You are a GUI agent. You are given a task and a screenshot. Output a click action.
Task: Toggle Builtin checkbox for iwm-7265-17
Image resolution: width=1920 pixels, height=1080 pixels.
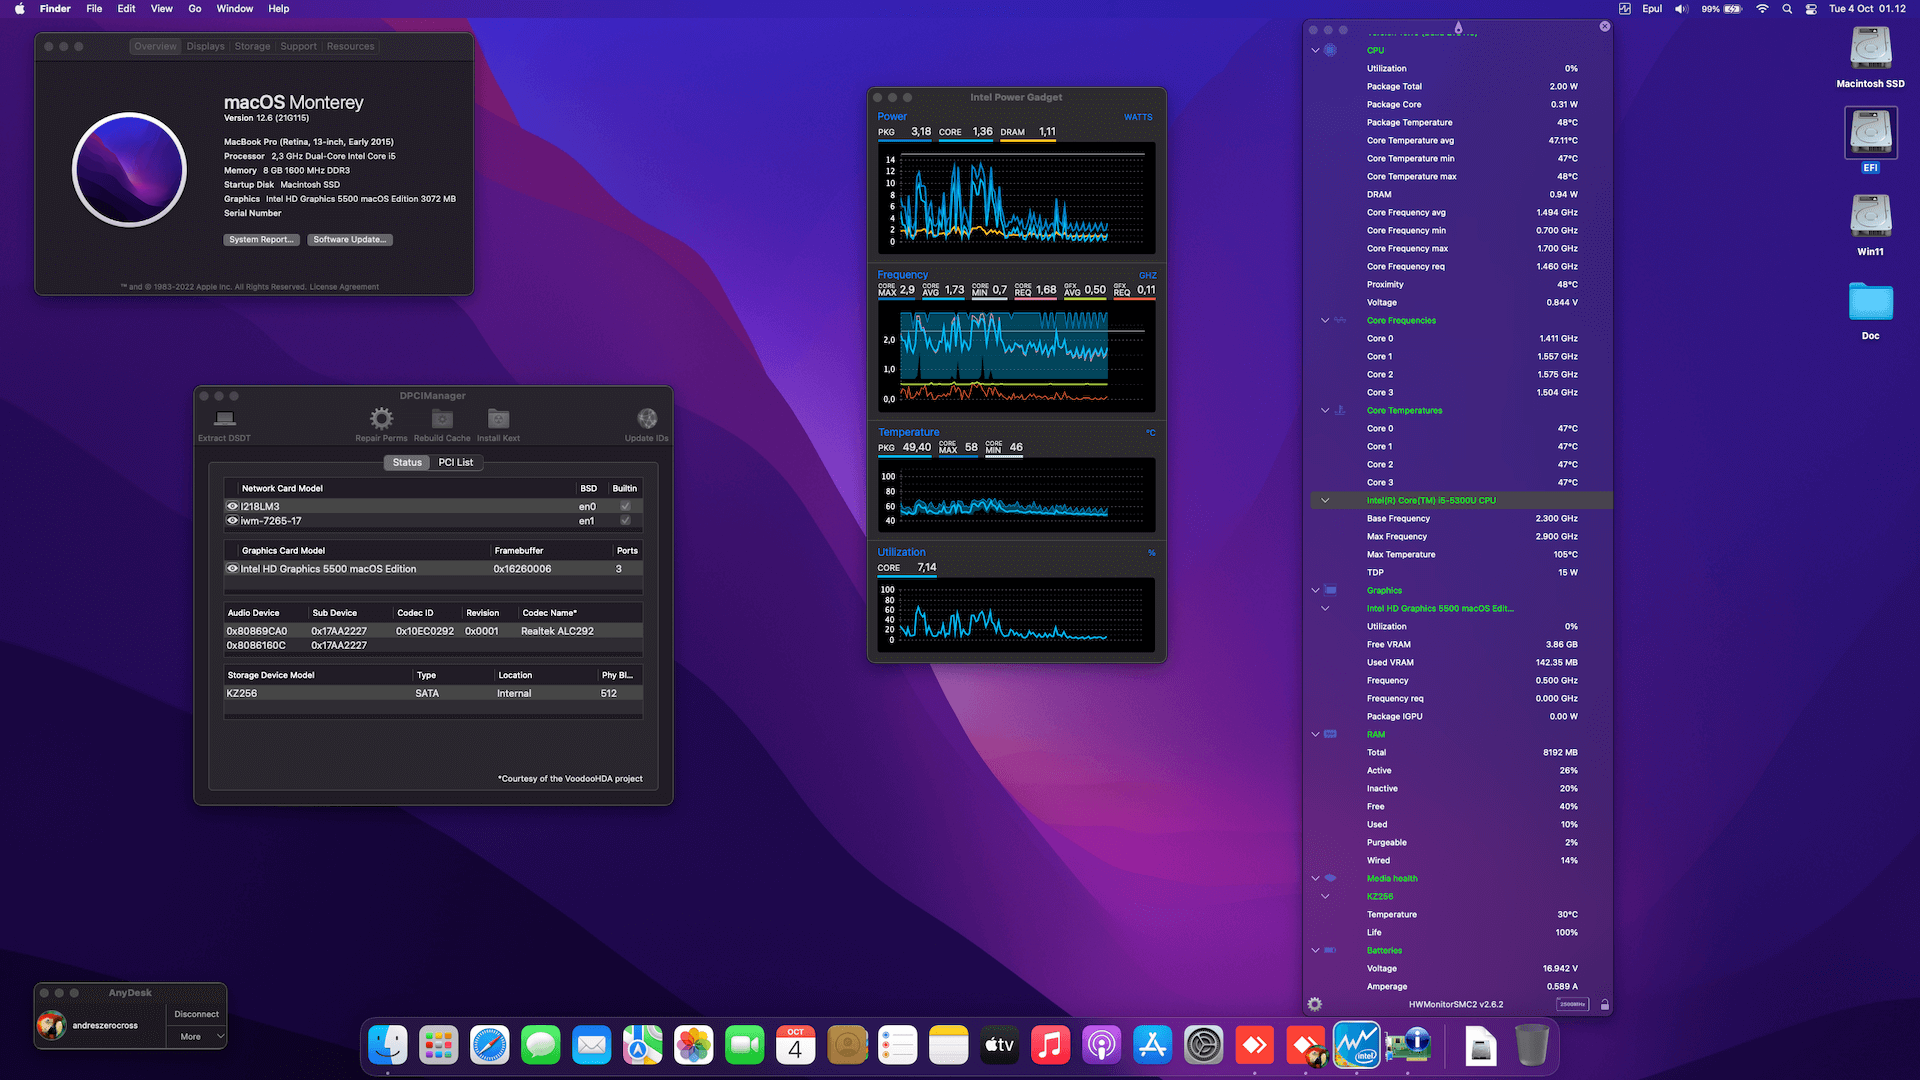pos(625,521)
